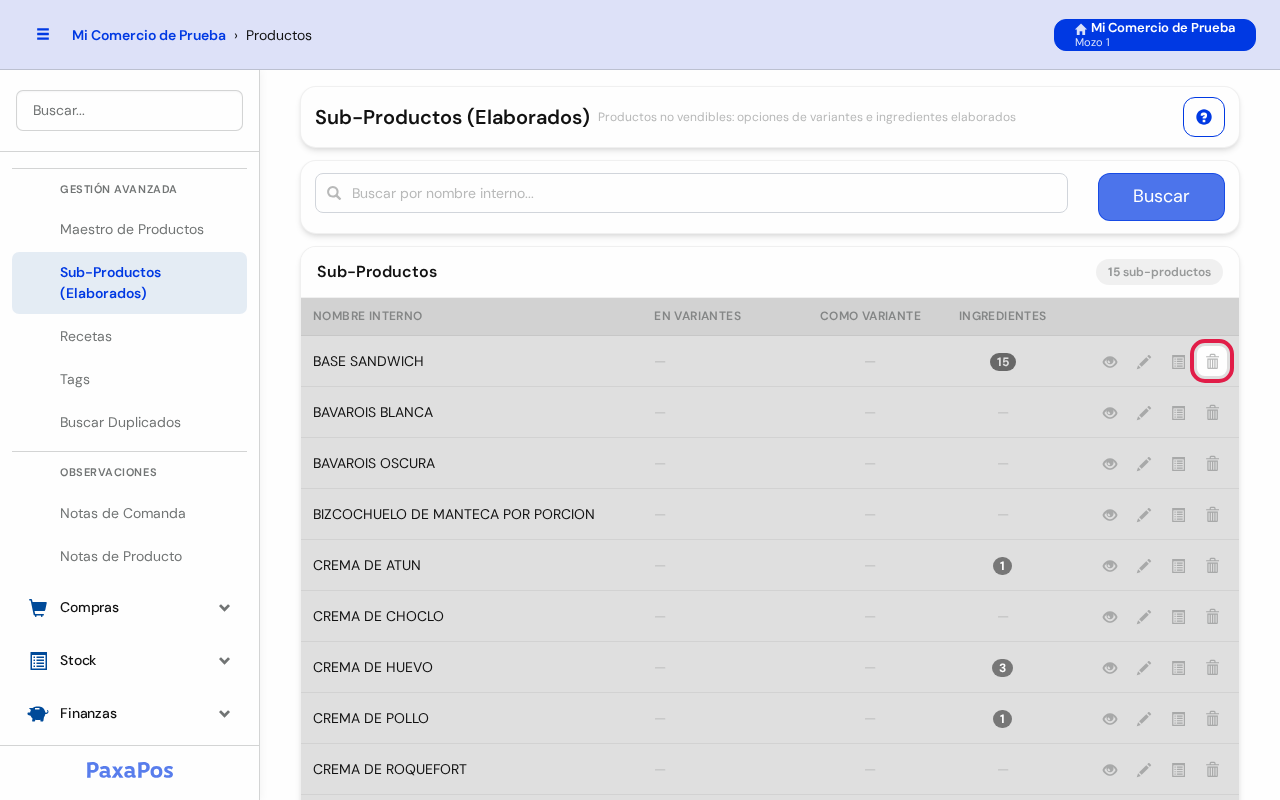1280x800 pixels.
Task: View CREMA DE ROQUEFORT using eye icon
Action: [1110, 770]
